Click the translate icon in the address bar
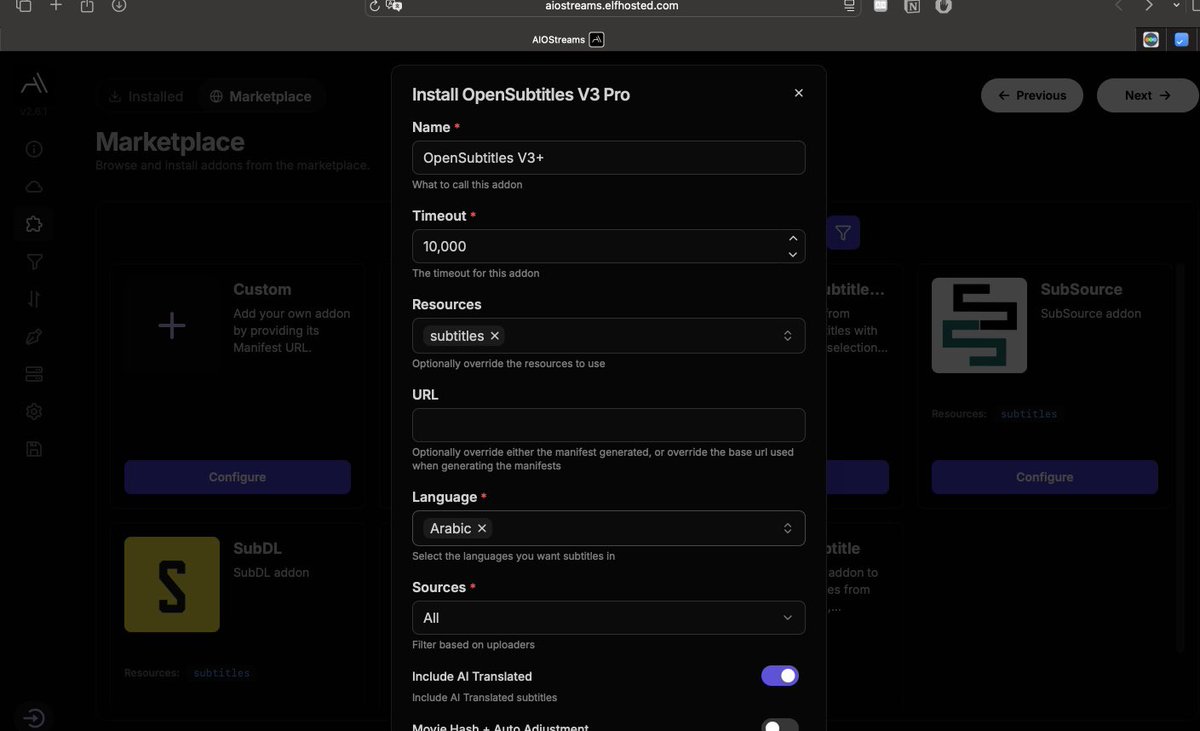 (395, 6)
